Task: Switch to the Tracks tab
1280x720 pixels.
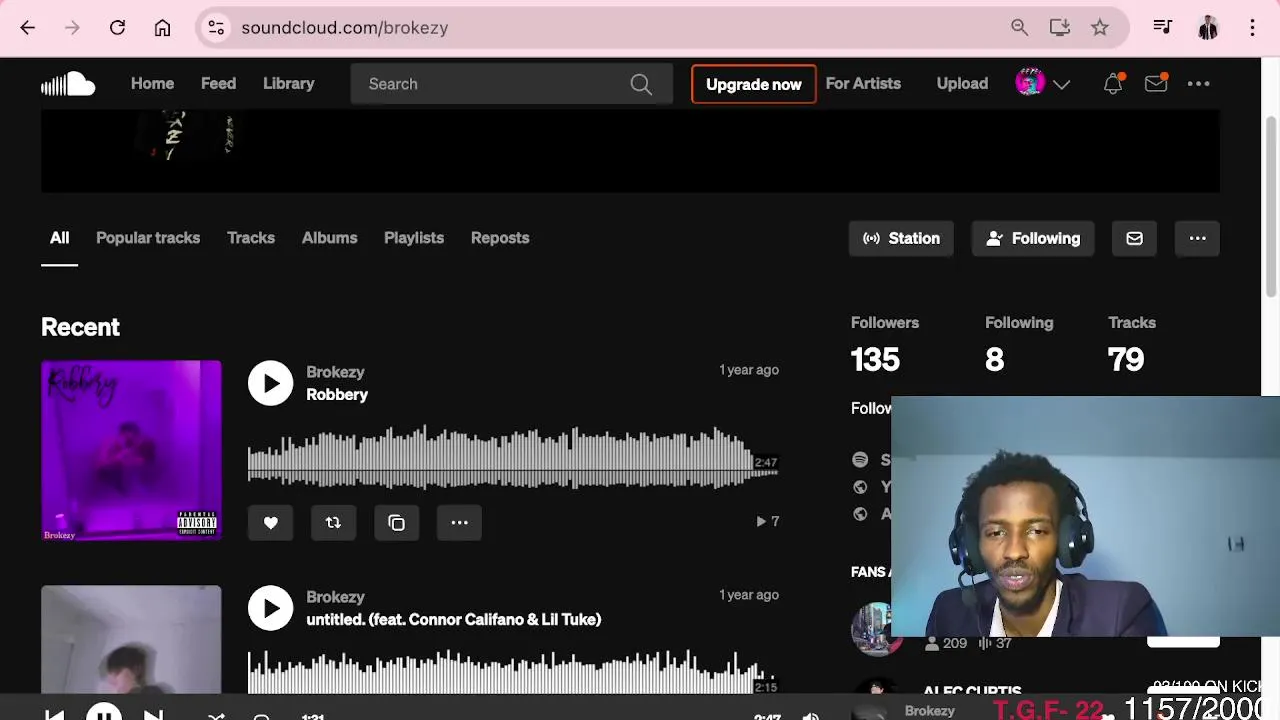Action: (x=251, y=238)
